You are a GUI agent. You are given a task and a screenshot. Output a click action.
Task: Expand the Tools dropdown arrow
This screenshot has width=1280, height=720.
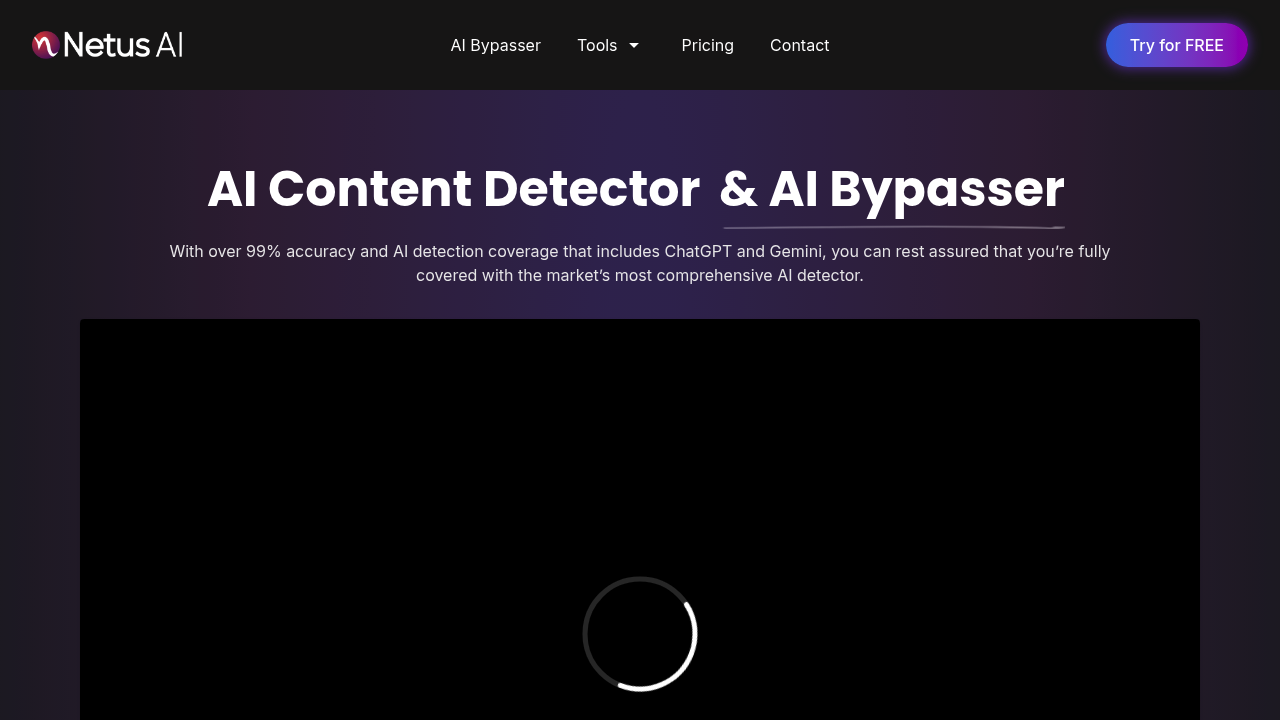[x=633, y=45]
